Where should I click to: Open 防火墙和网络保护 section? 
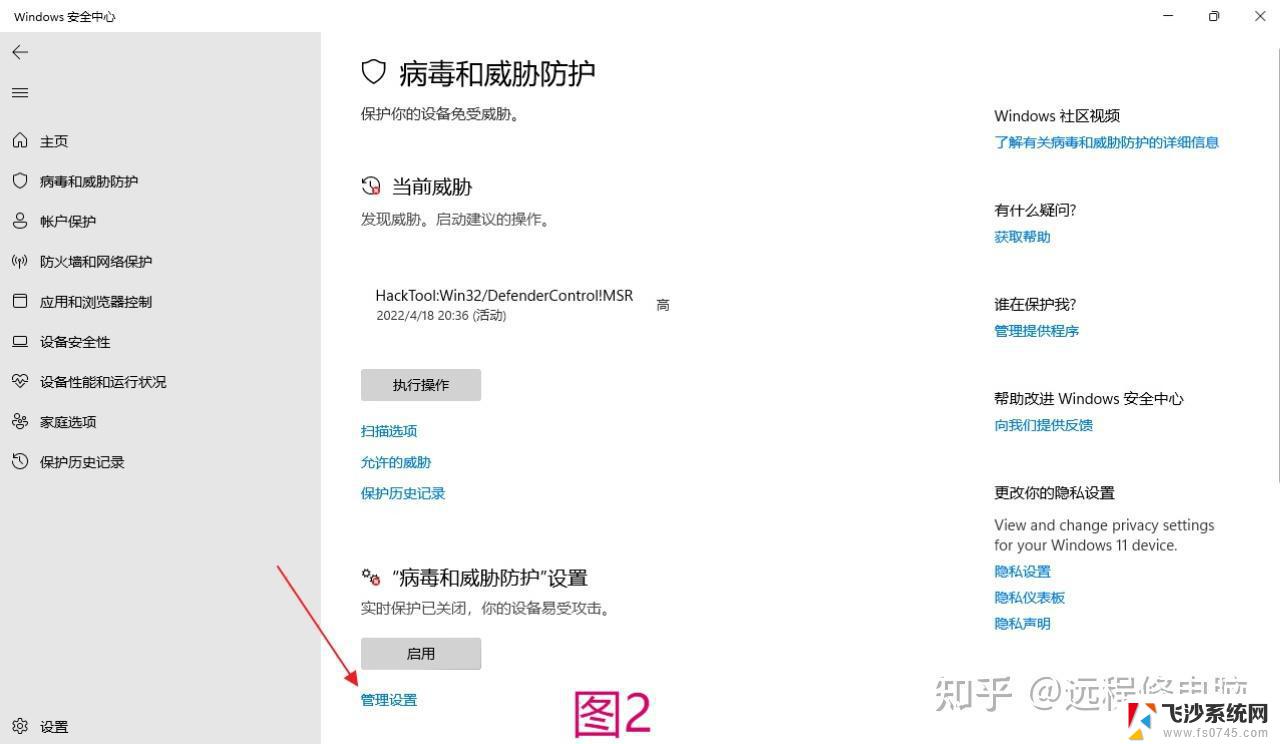pyautogui.click(x=96, y=262)
